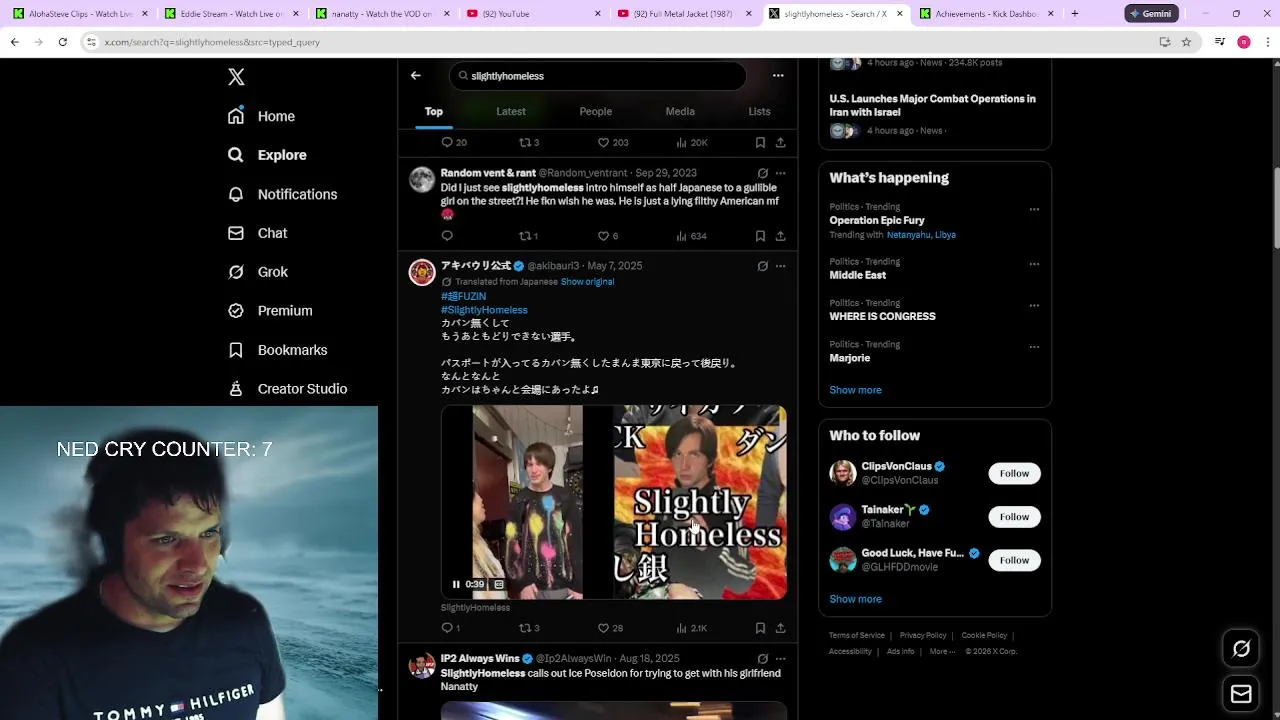Follow ClipsVonClaus
The image size is (1280, 720).
1014,473
